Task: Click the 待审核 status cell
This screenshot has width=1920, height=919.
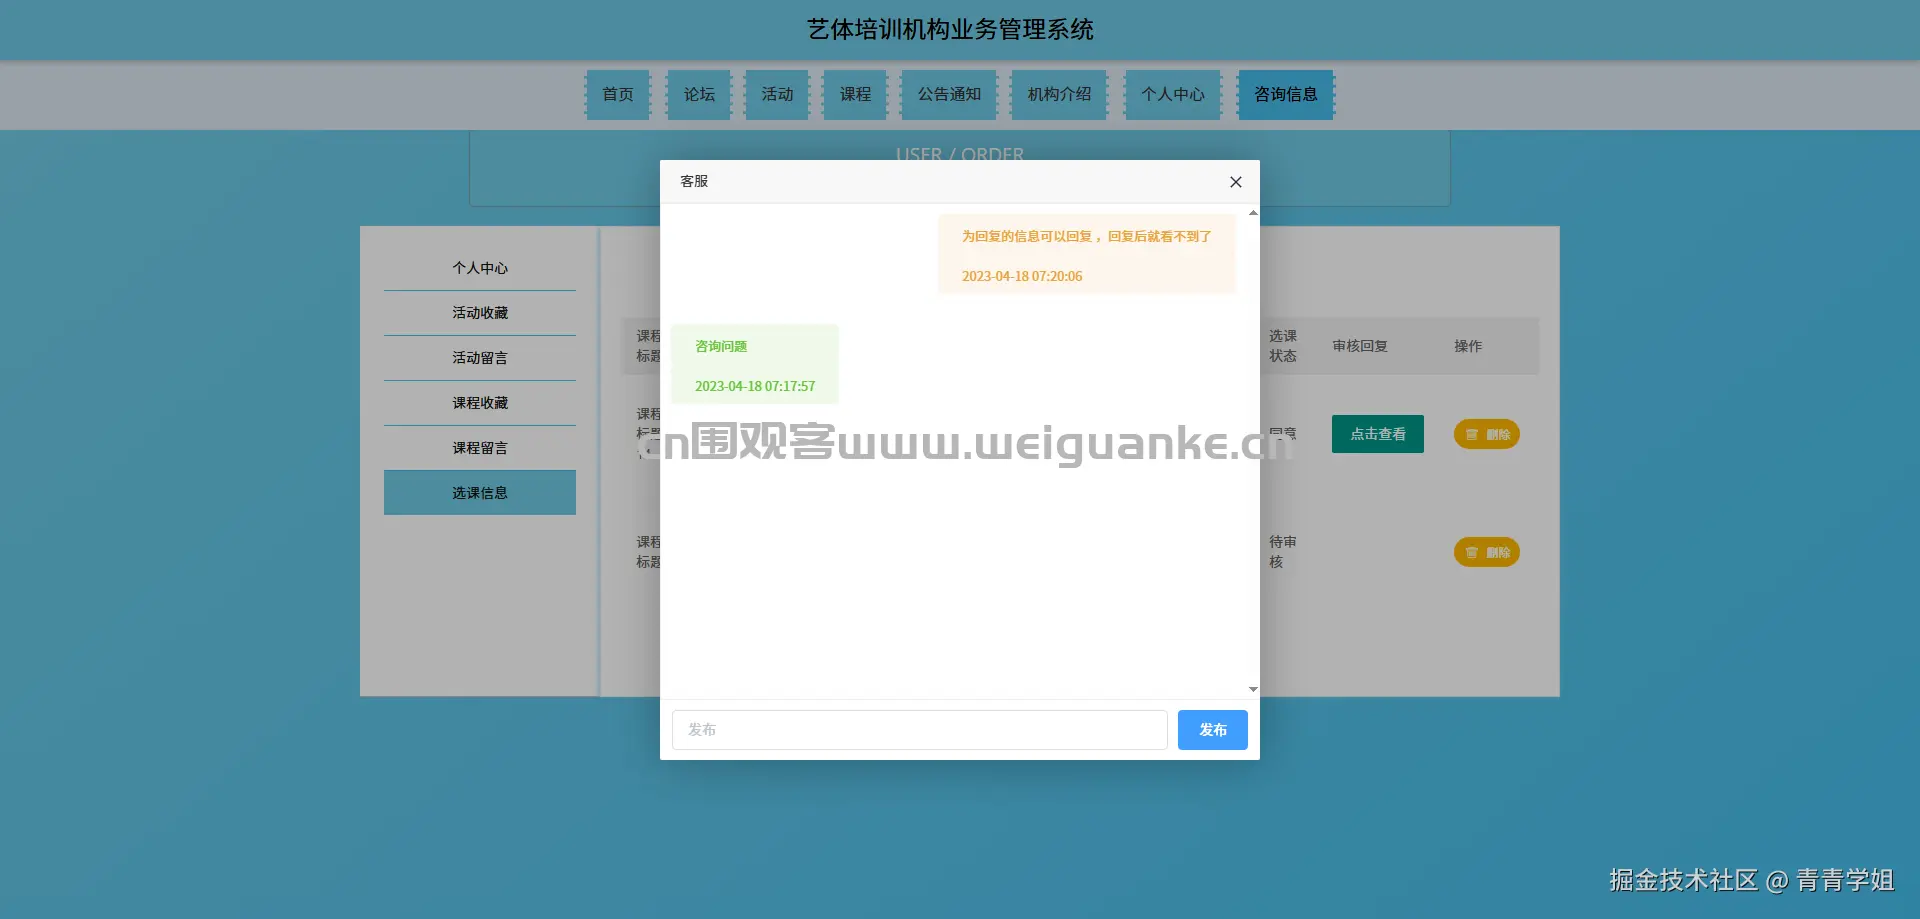Action: 1283,552
